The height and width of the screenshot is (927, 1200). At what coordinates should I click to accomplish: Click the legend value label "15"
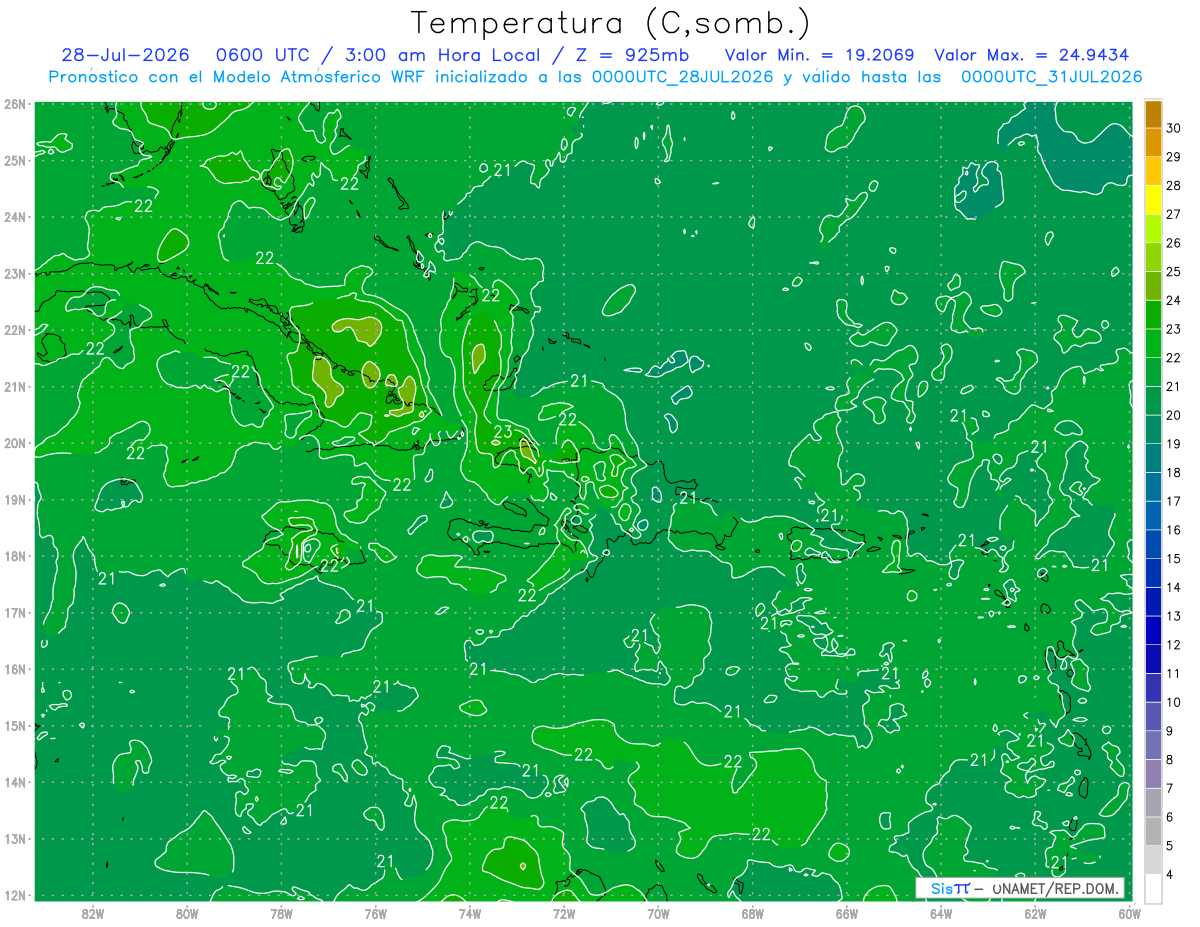tap(1175, 558)
